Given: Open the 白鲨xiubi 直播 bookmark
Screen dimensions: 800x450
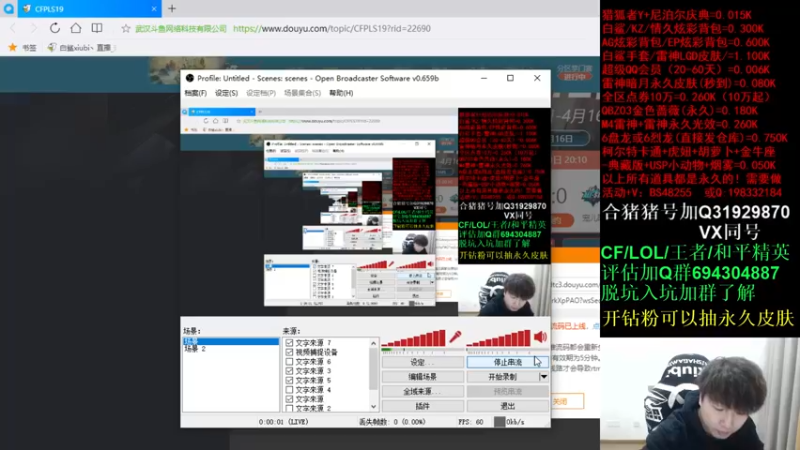Looking at the screenshot, I should click(81, 47).
